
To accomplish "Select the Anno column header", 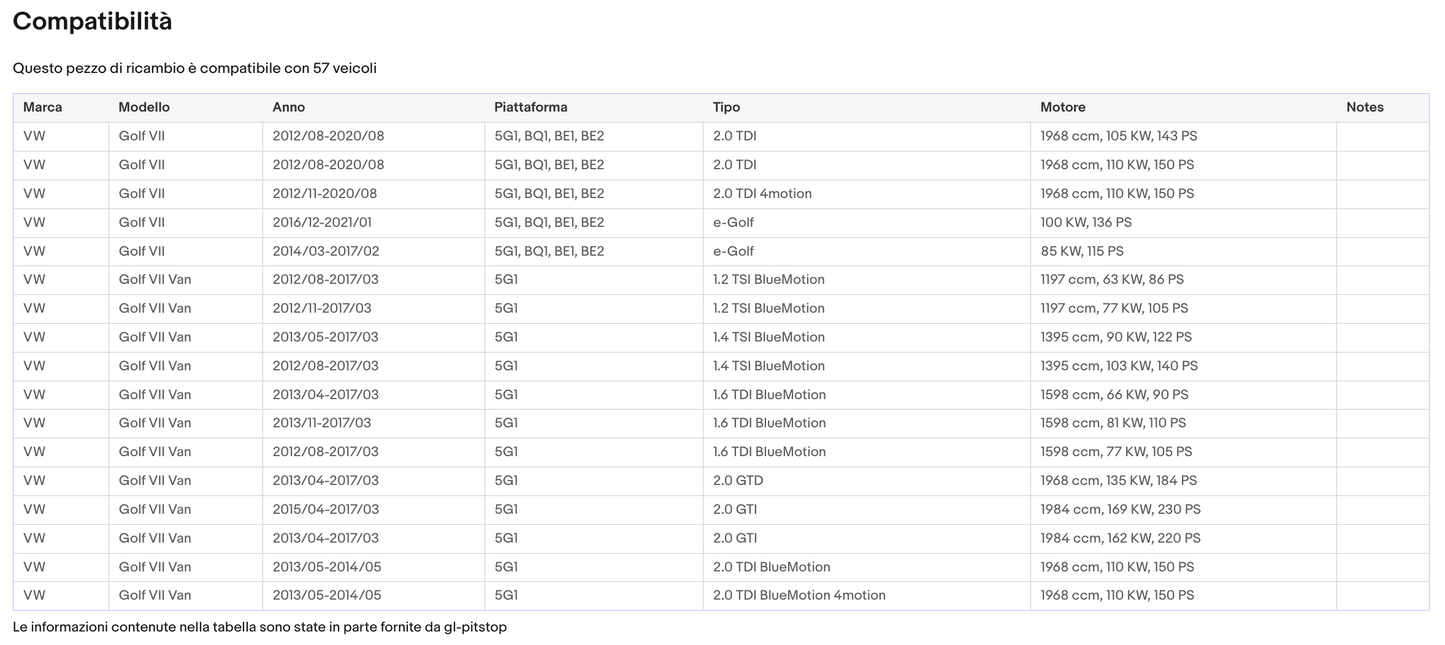I will [x=288, y=107].
